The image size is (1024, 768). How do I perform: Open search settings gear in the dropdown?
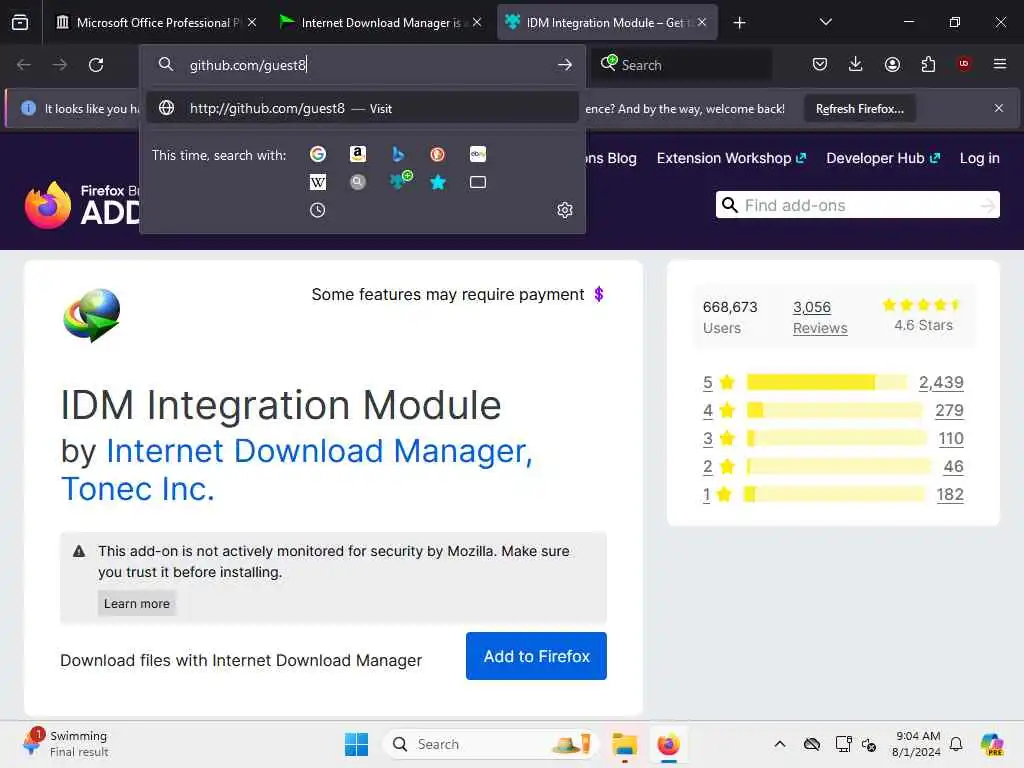point(565,210)
